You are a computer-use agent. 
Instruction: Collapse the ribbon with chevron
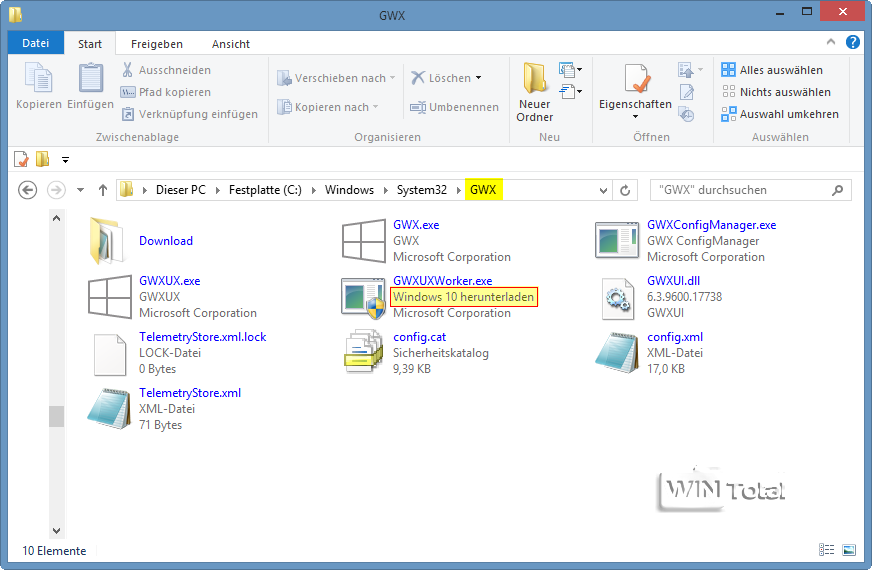(831, 42)
